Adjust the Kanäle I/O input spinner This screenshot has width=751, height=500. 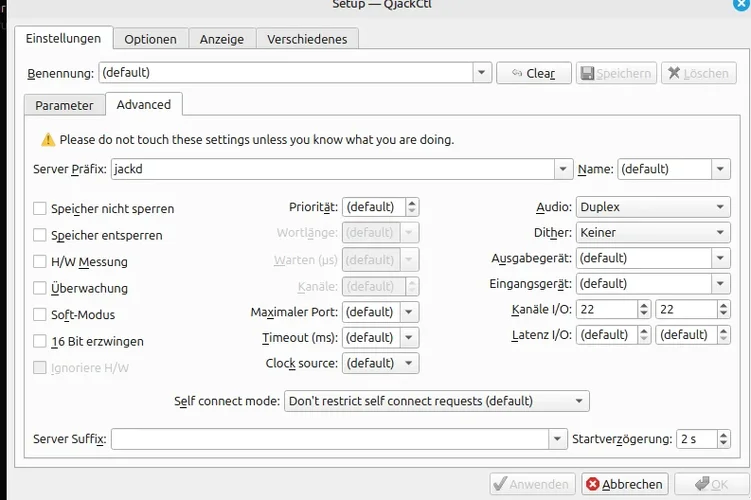pyautogui.click(x=644, y=309)
